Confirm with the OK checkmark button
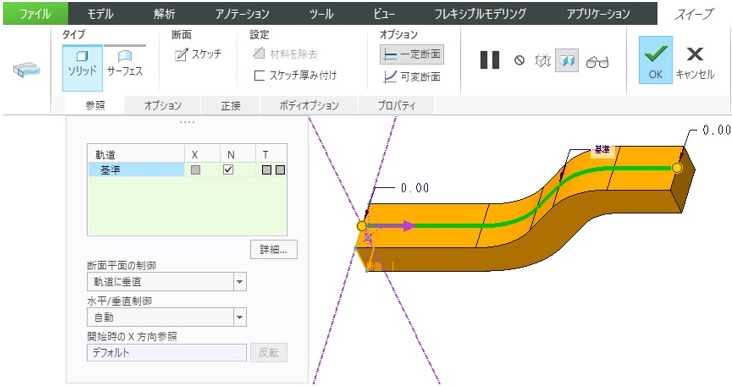The height and width of the screenshot is (386, 732). point(655,61)
